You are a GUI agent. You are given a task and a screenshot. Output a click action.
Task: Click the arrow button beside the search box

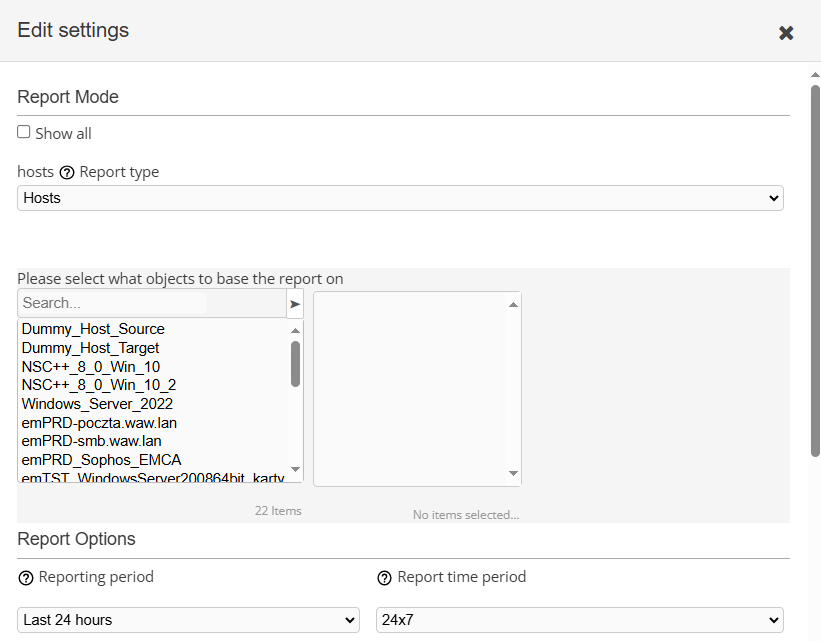295,304
